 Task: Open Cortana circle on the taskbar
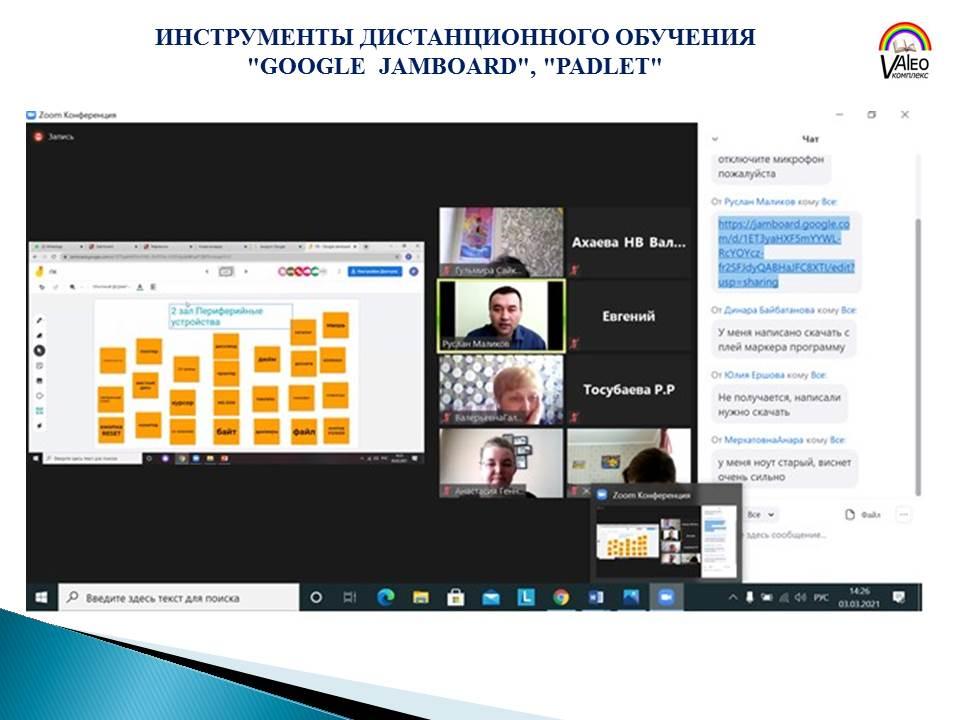point(316,598)
